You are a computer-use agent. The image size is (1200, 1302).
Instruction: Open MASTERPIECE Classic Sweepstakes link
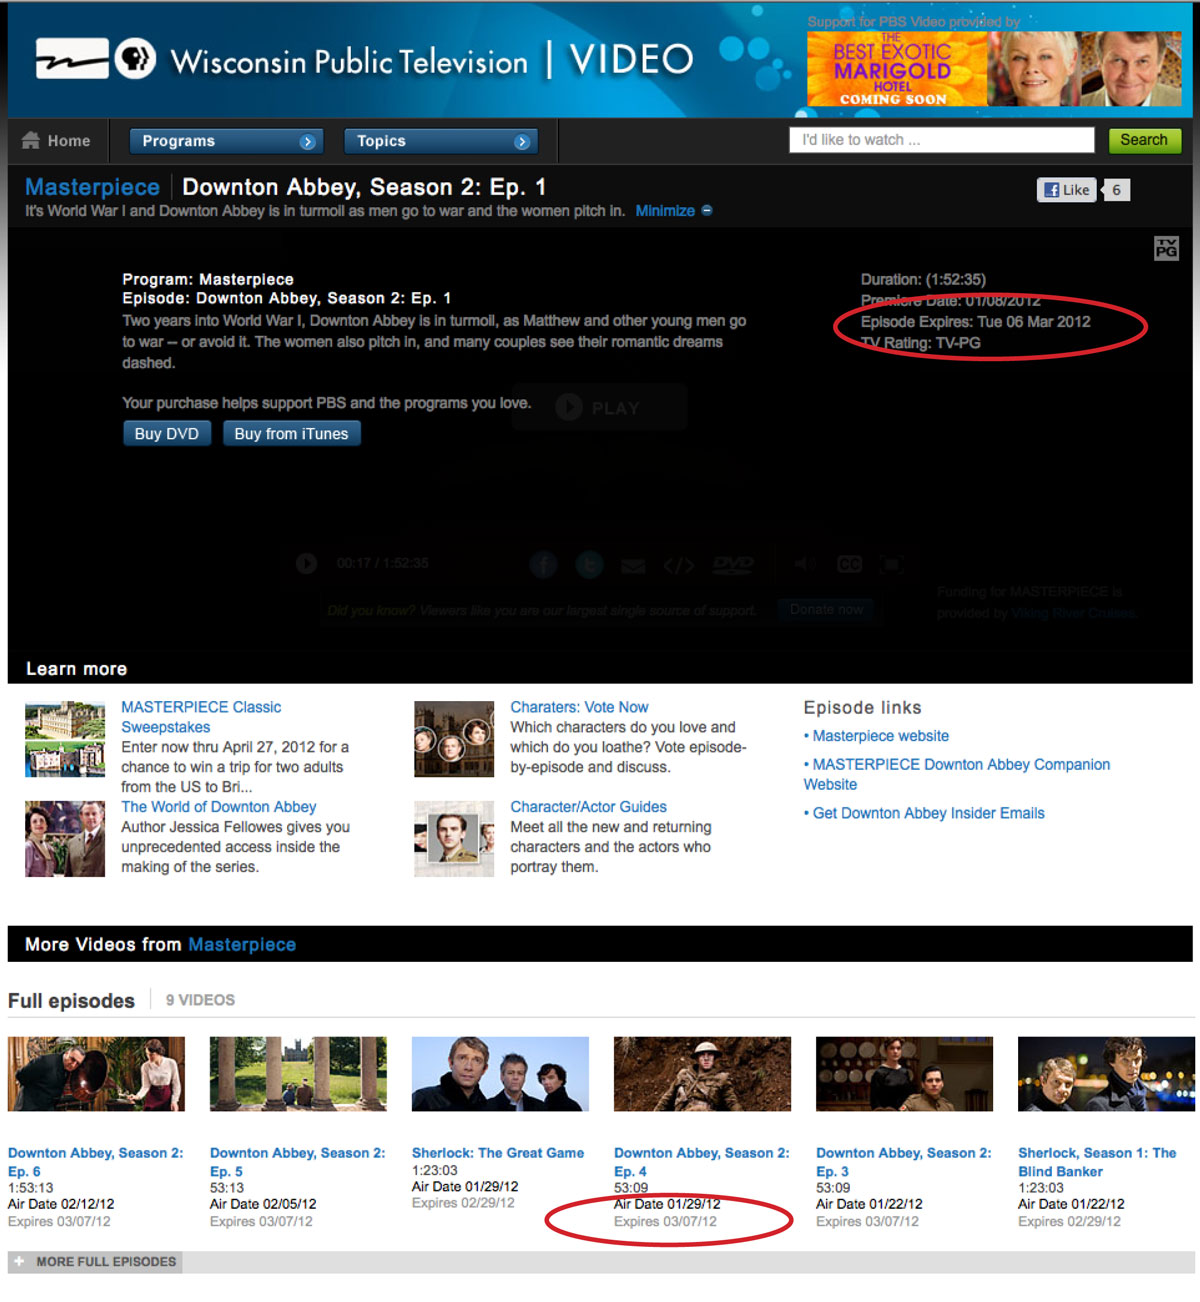point(201,717)
